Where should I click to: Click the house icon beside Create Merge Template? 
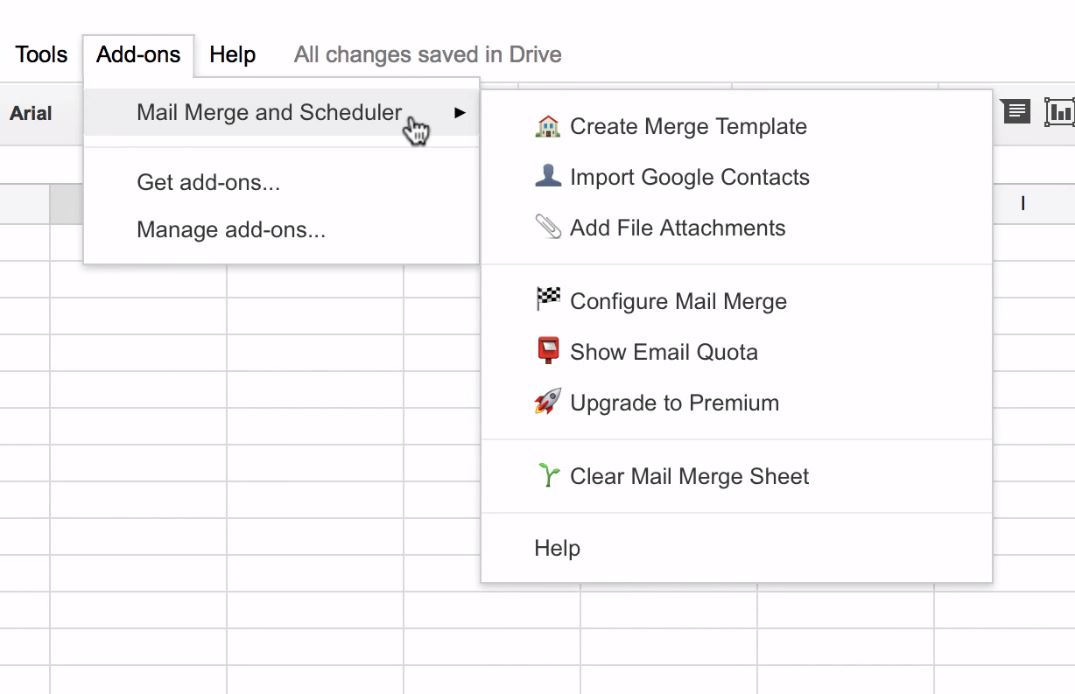(x=548, y=126)
